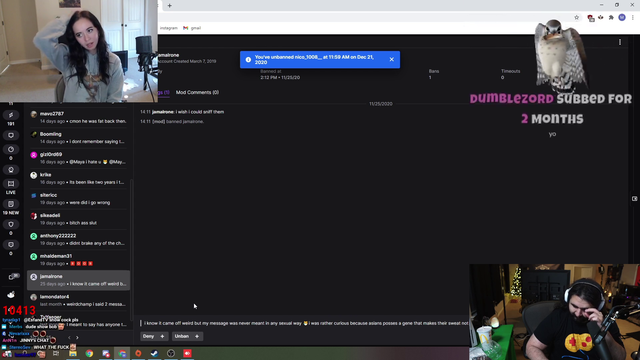This screenshot has height=360, width=640.
Task: Select jamalrone unban request row
Action: (78, 280)
